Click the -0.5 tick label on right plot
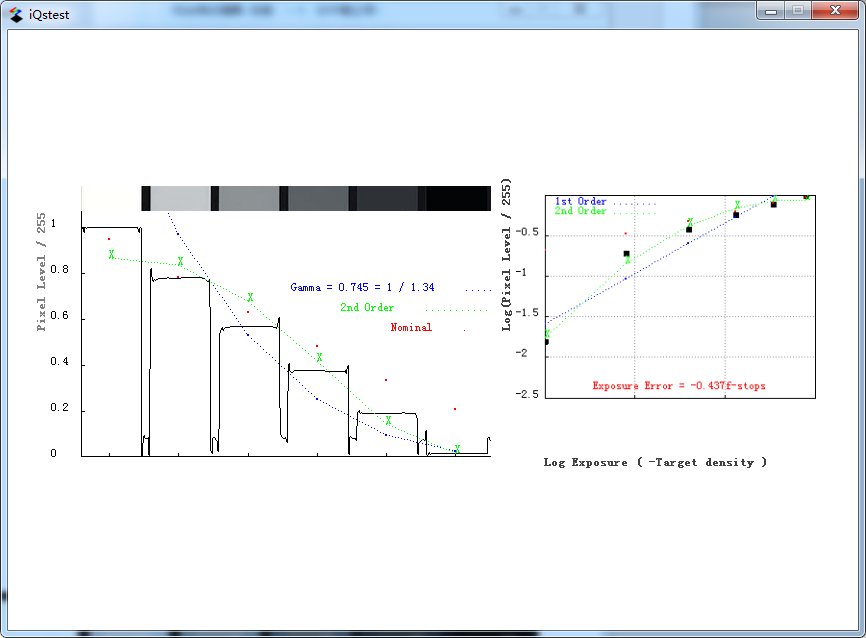This screenshot has height=638, width=866. click(527, 232)
